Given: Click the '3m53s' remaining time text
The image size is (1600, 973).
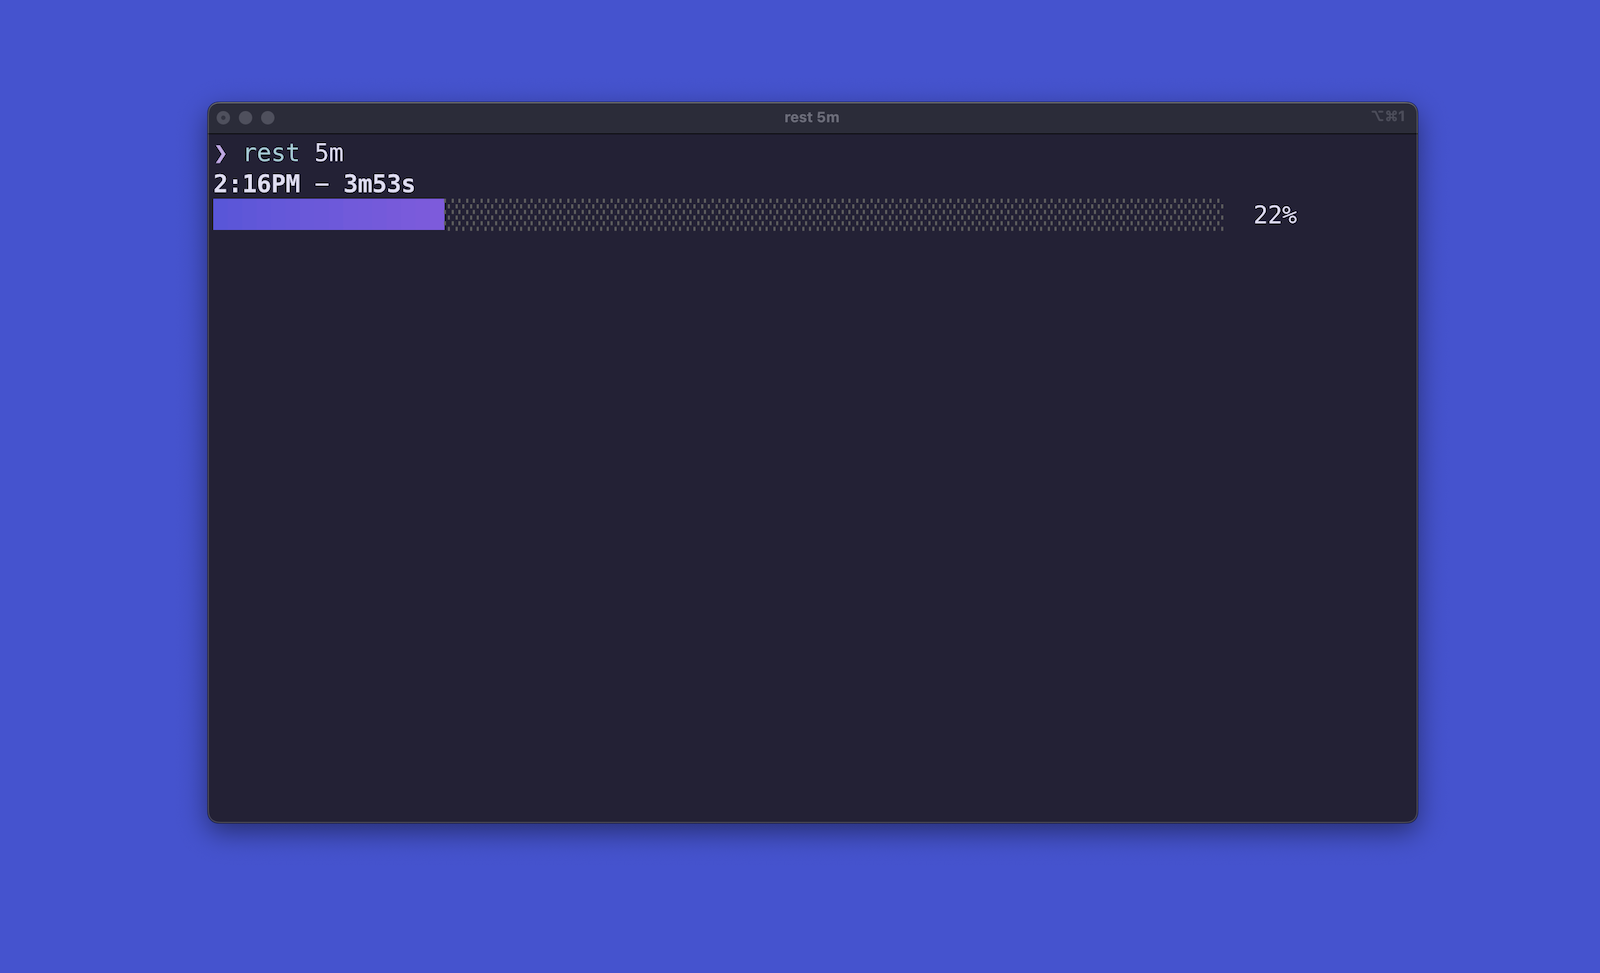Looking at the screenshot, I should tap(379, 184).
